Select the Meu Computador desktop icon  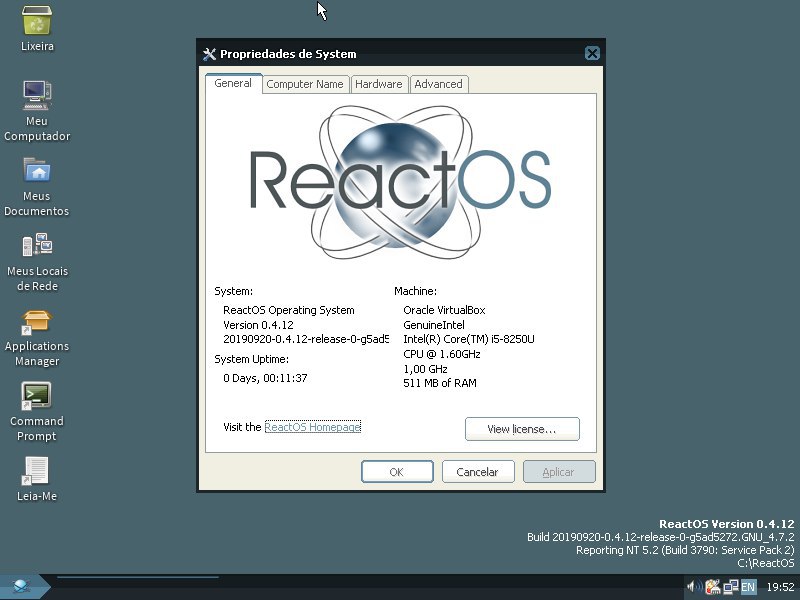pos(37,95)
